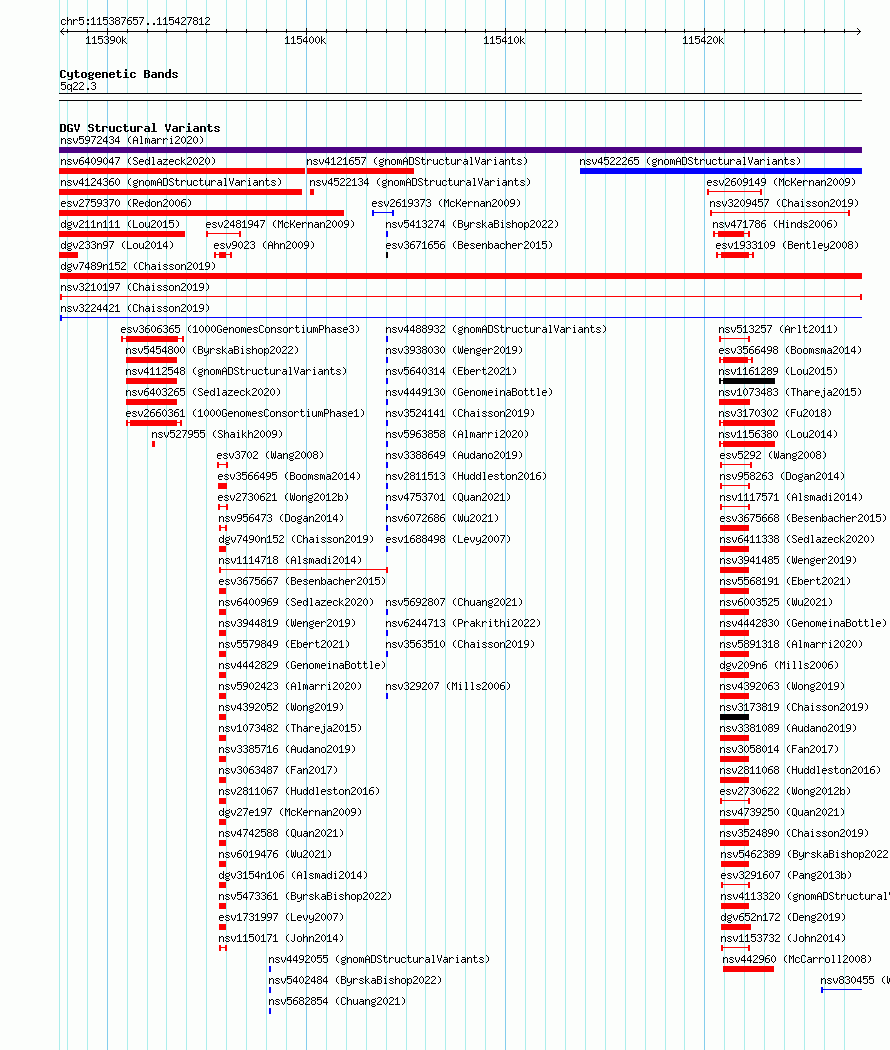Open nsv527955 (Shaikh2009) variant
890x1050 pixels.
point(217,435)
